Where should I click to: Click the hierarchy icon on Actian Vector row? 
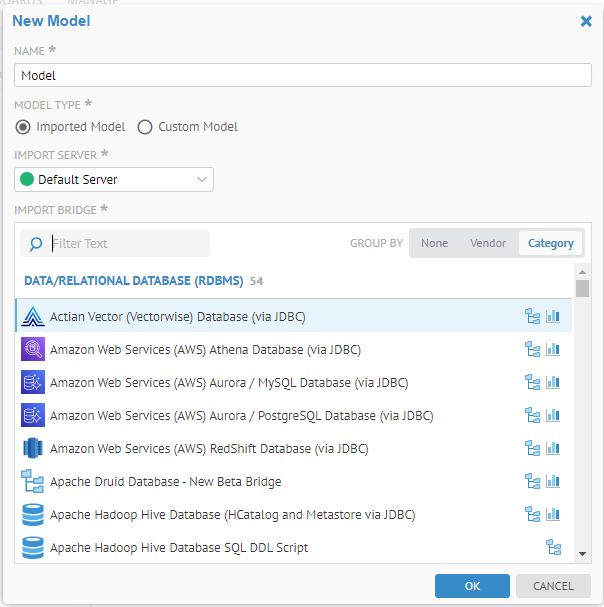(532, 317)
